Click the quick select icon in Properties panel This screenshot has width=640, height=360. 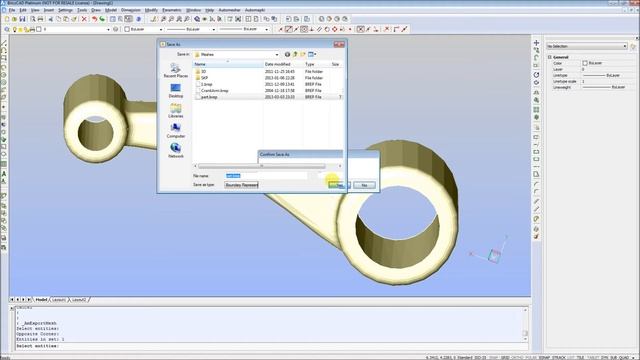633,47
